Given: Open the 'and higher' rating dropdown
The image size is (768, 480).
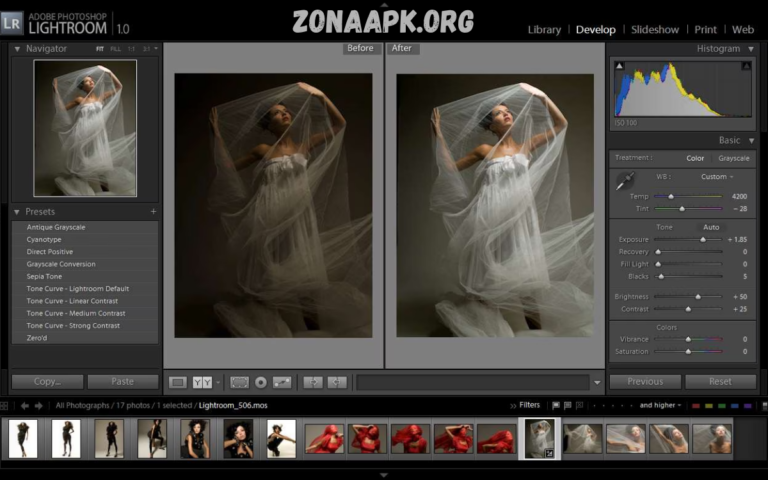Looking at the screenshot, I should click(x=660, y=406).
